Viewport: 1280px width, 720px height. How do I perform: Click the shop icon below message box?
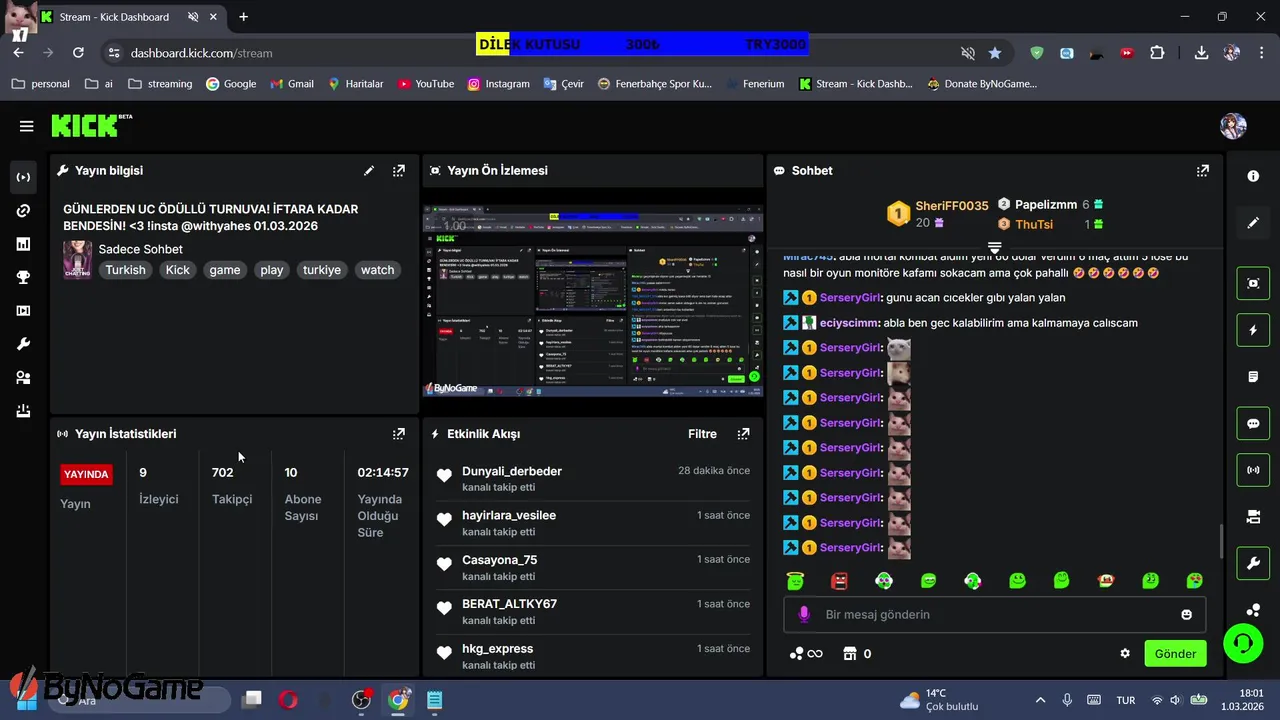(850, 654)
